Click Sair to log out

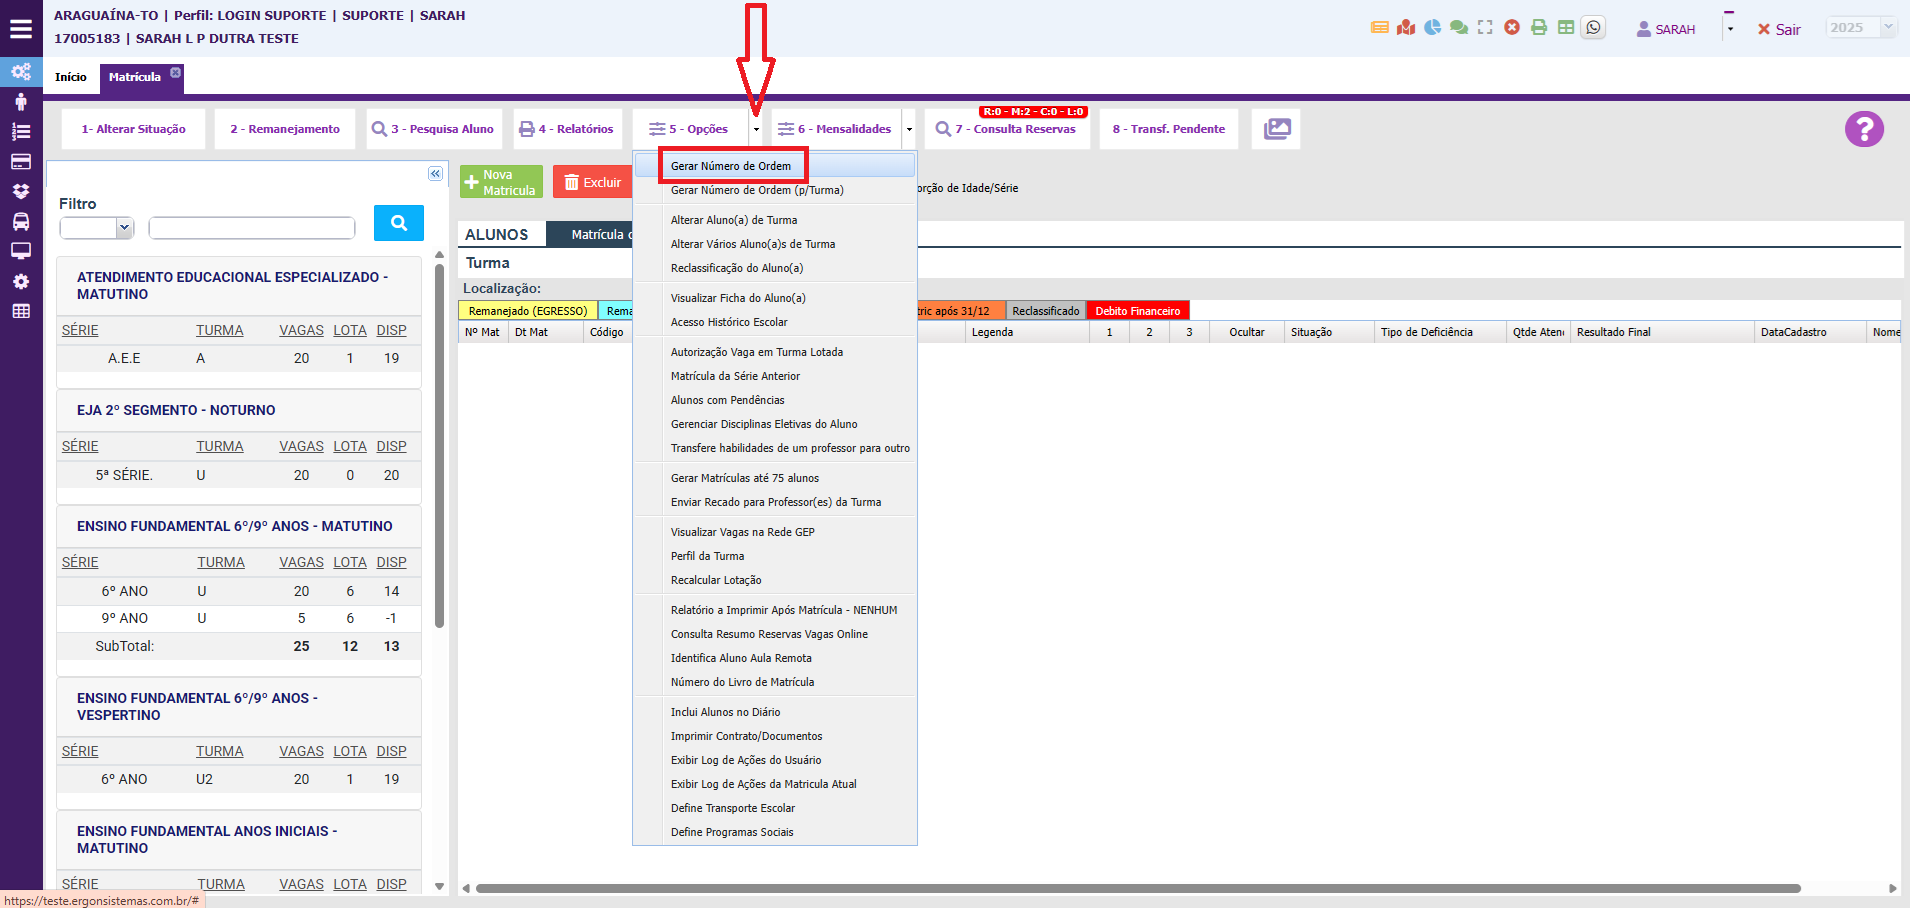[1779, 30]
